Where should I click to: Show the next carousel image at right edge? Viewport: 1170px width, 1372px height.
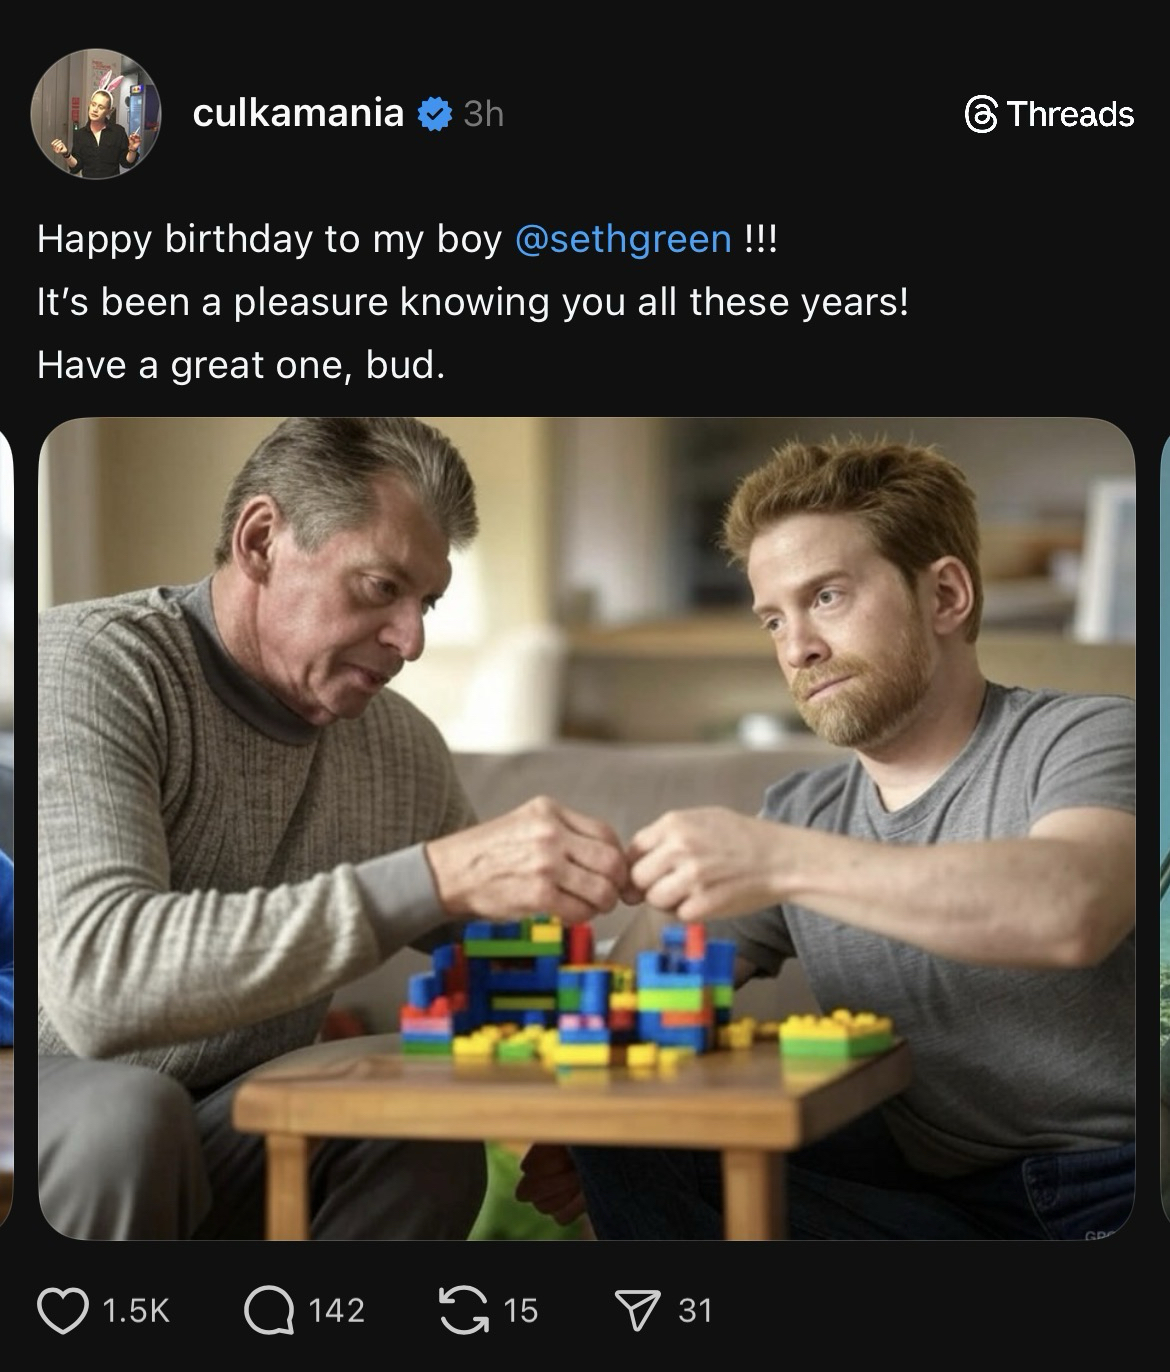coord(1163,828)
